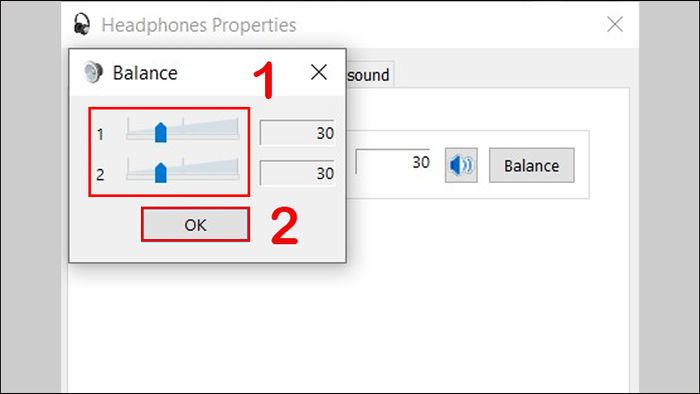
Task: Click the speaker icon in the Balance dialog title
Action: click(93, 72)
